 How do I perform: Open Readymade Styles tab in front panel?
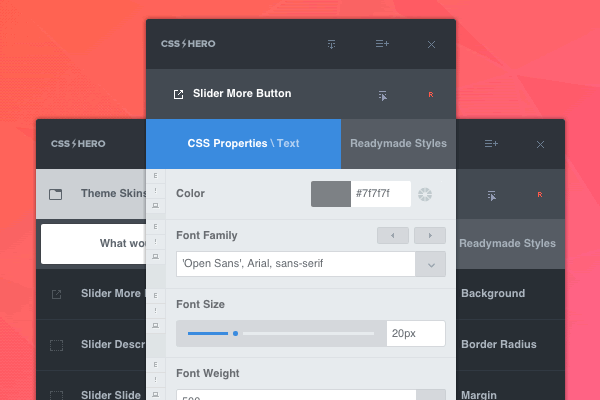pyautogui.click(x=398, y=144)
